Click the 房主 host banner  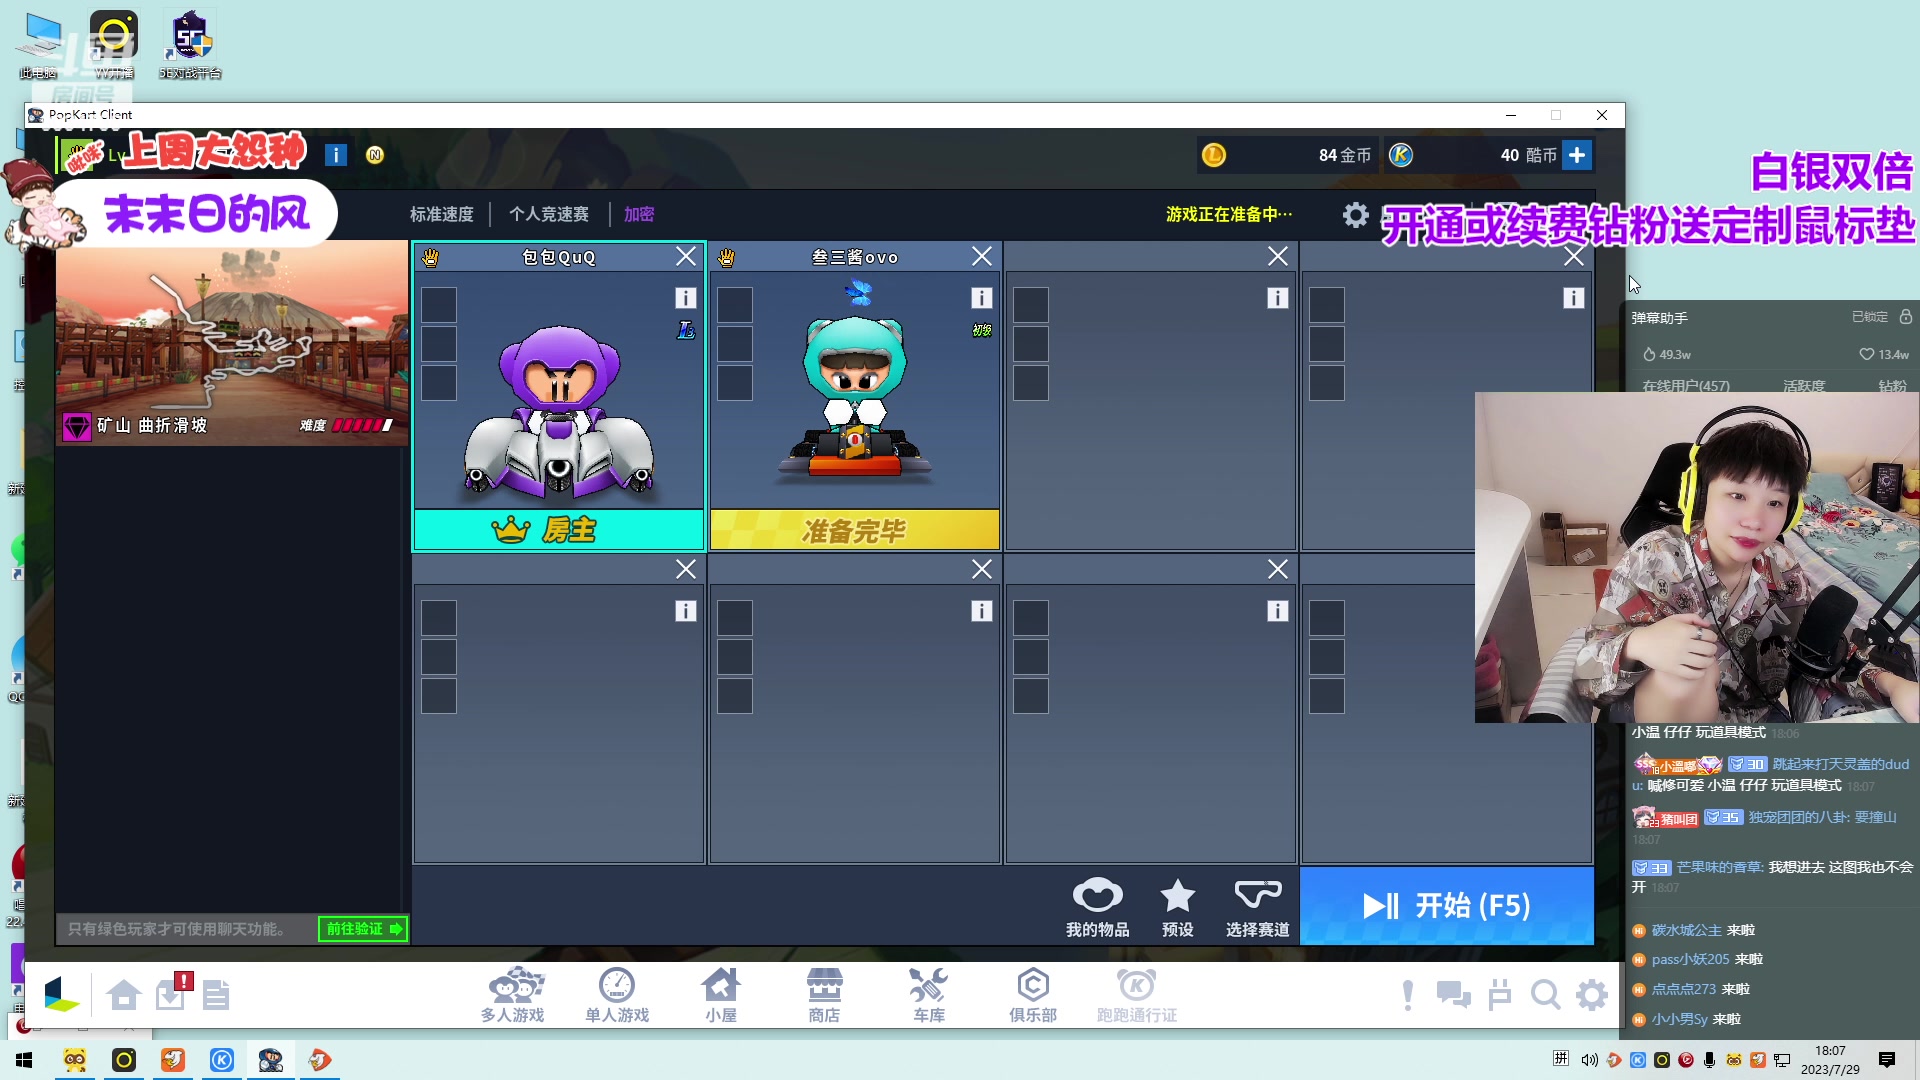tap(559, 530)
